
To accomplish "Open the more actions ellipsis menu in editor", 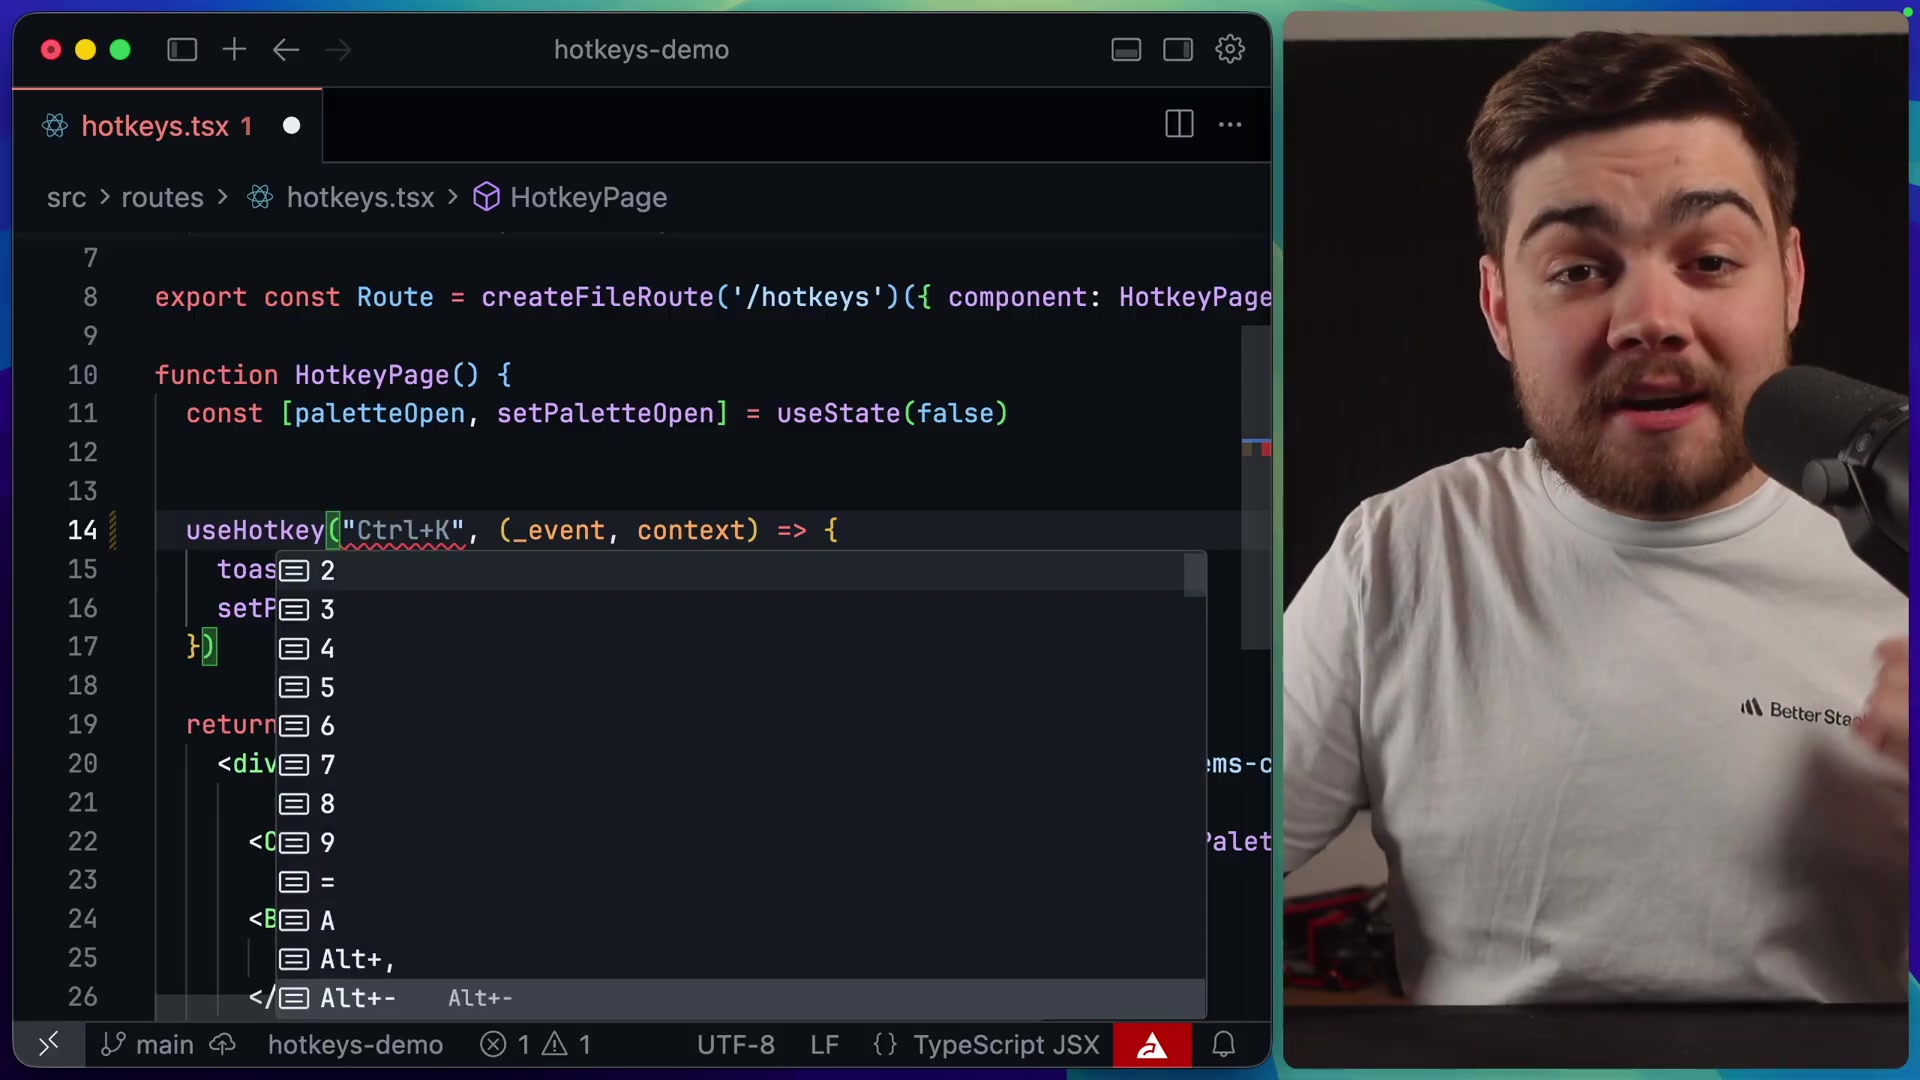I will tap(1229, 124).
